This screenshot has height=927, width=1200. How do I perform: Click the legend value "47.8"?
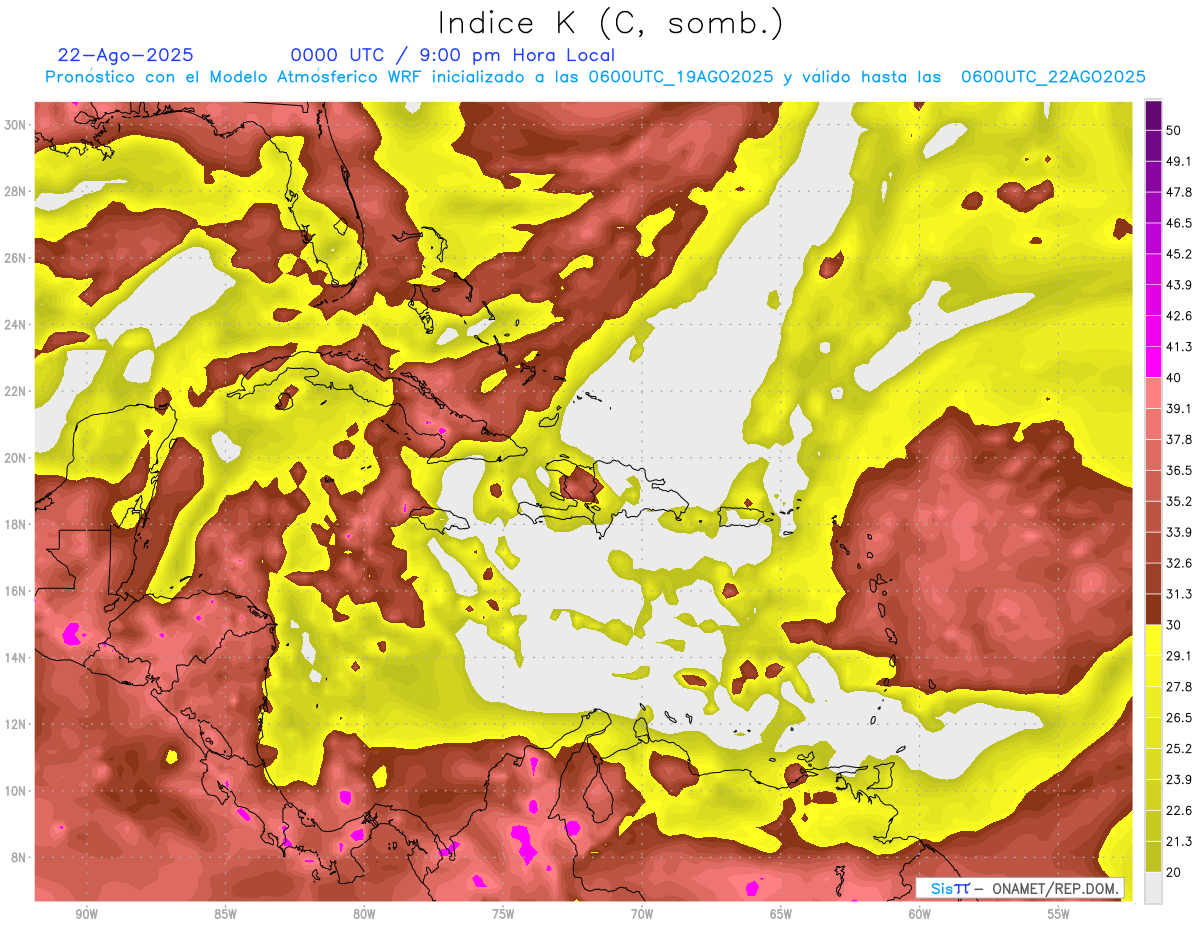pyautogui.click(x=1180, y=193)
